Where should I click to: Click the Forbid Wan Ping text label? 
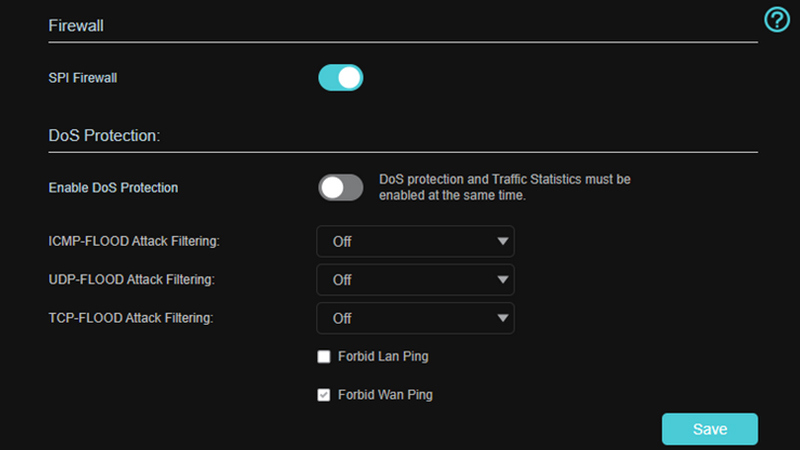point(385,395)
